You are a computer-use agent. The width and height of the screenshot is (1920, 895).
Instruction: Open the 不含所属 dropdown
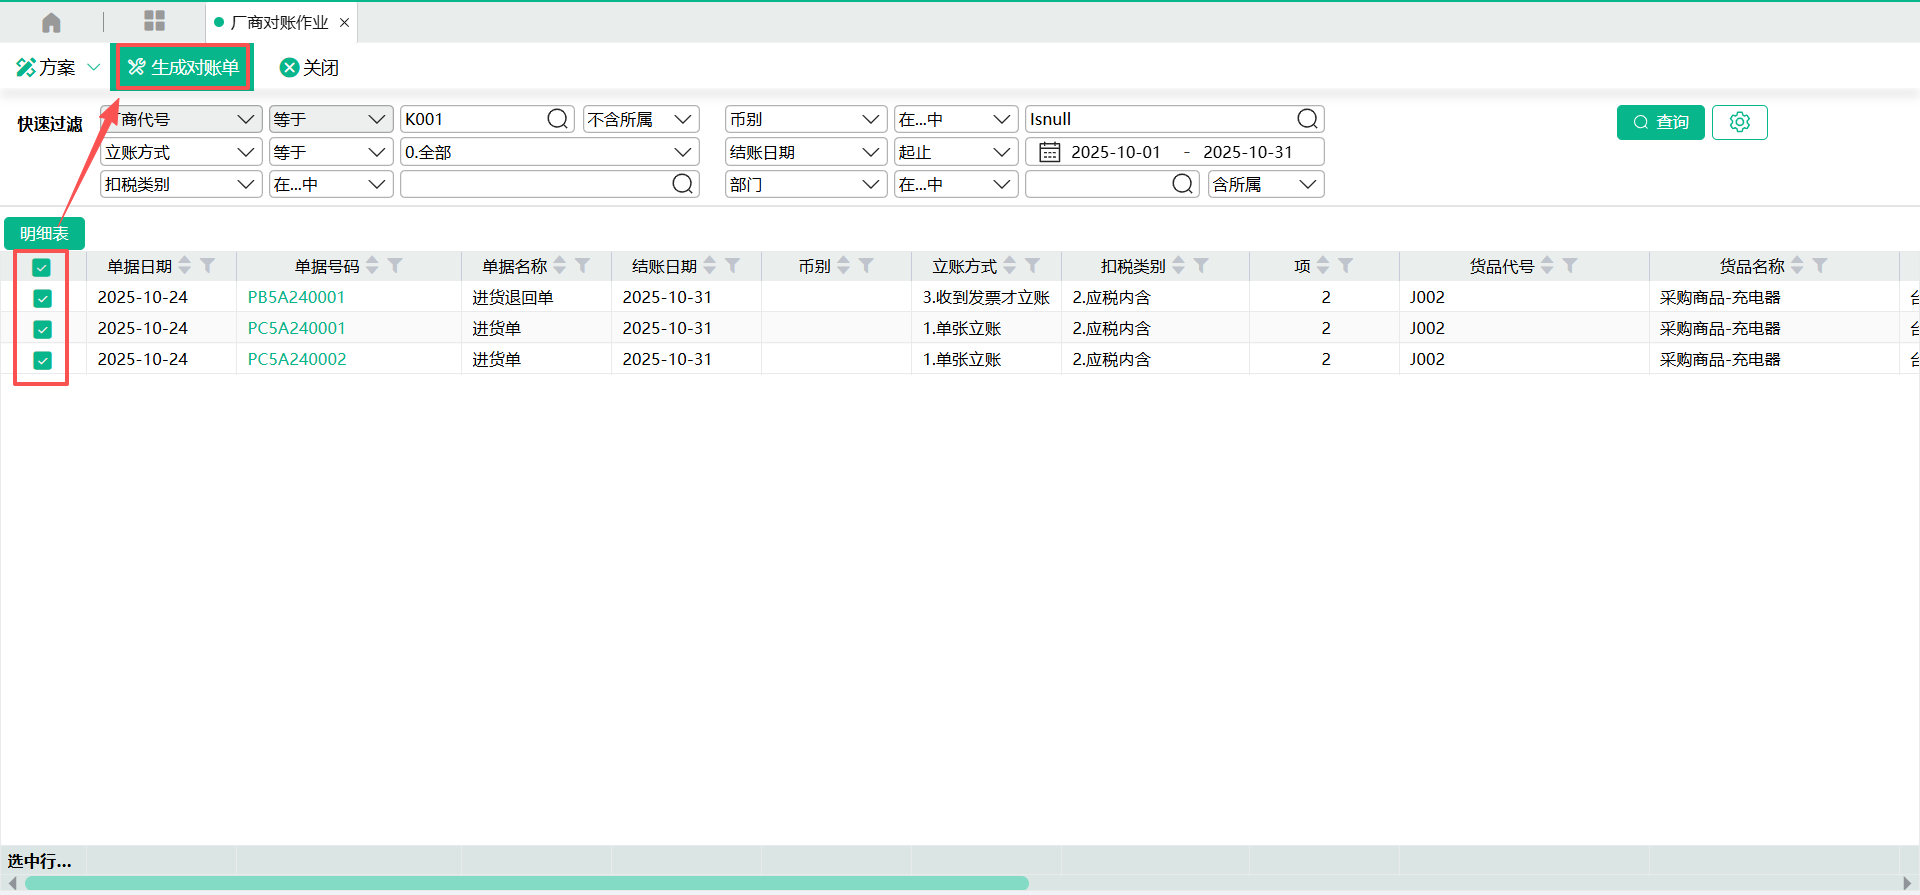click(x=641, y=119)
